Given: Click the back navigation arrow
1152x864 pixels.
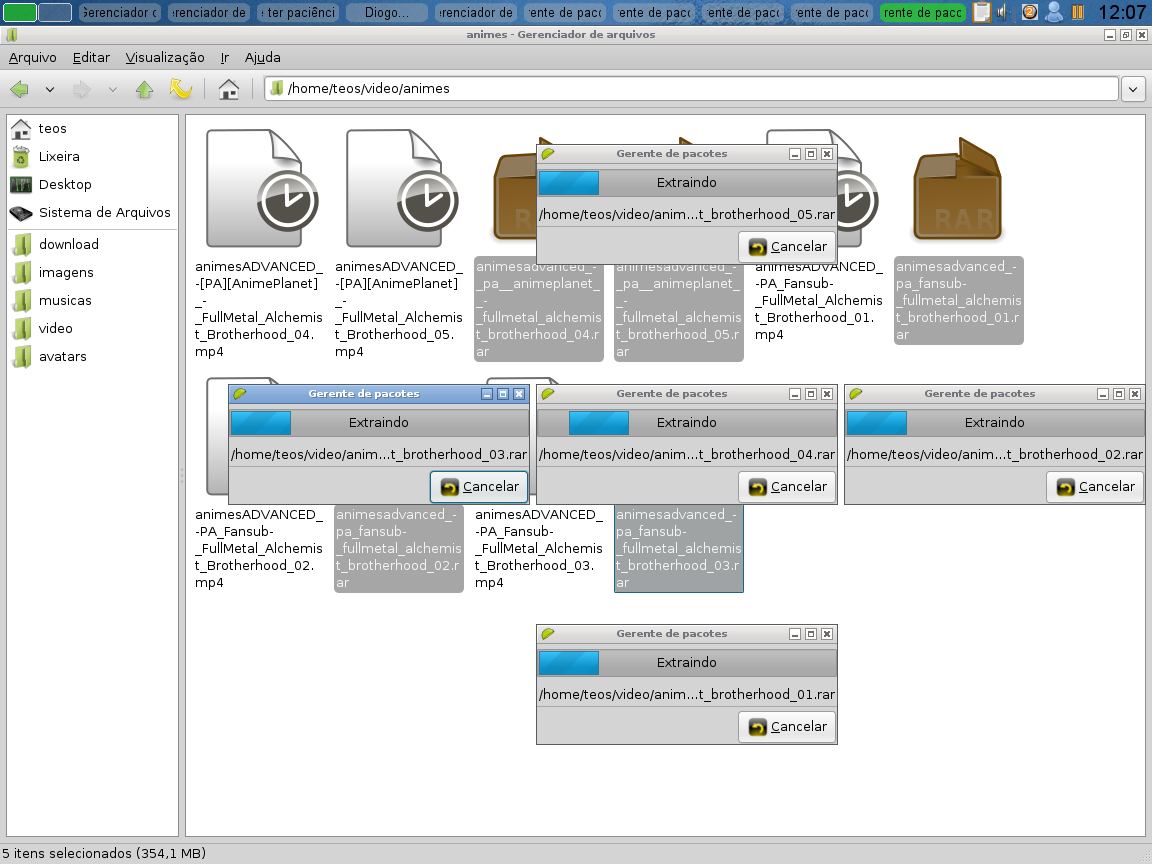Looking at the screenshot, I should (x=20, y=90).
